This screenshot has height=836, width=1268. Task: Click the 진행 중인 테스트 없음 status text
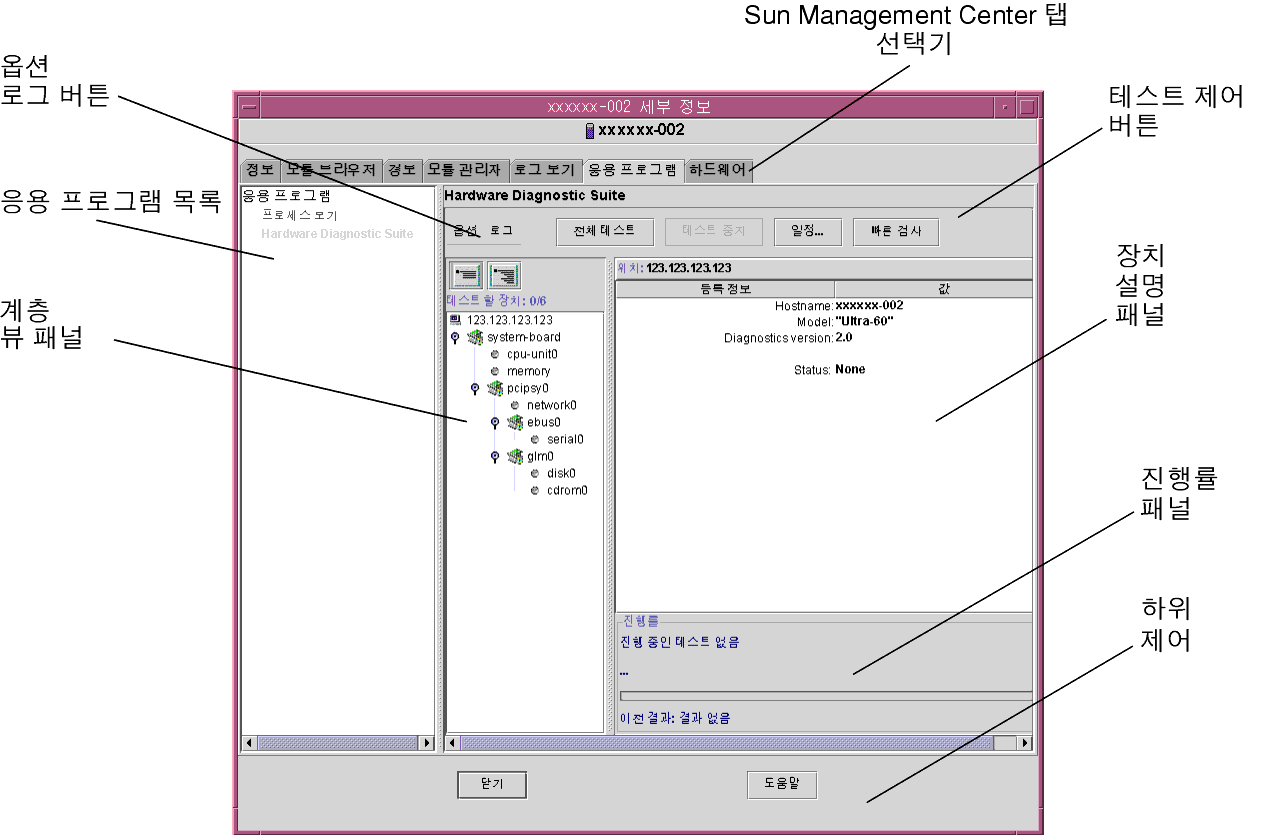pos(680,641)
